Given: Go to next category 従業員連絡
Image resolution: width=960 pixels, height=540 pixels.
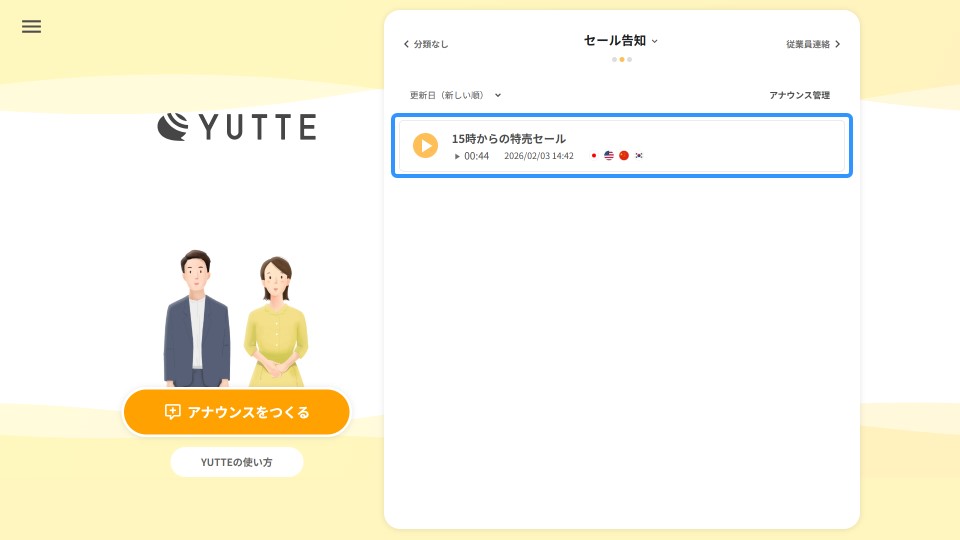Looking at the screenshot, I should tap(812, 44).
